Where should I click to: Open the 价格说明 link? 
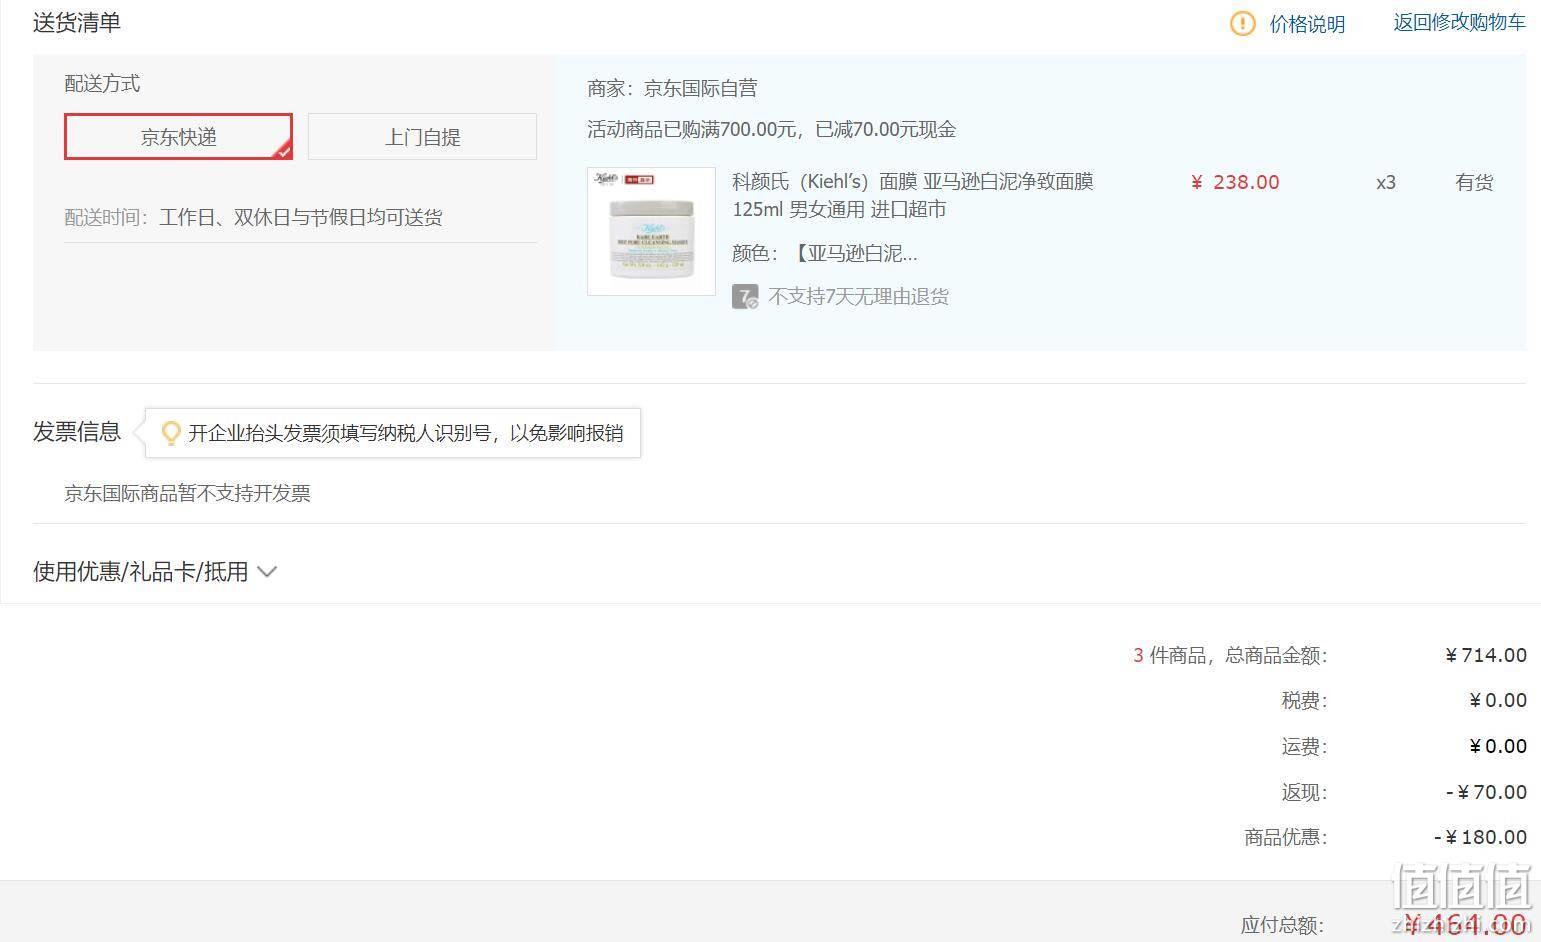[1307, 24]
